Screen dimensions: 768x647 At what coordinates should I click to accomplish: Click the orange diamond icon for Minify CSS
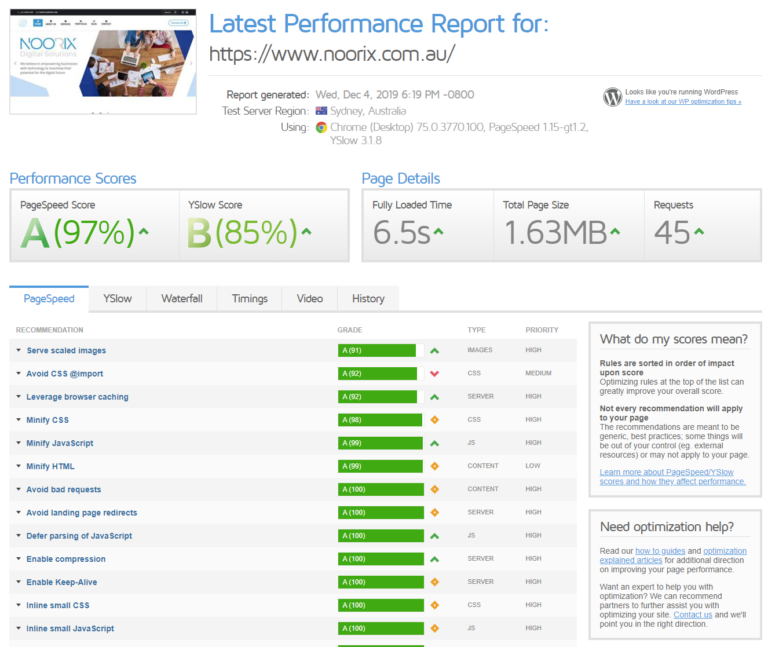click(x=434, y=420)
